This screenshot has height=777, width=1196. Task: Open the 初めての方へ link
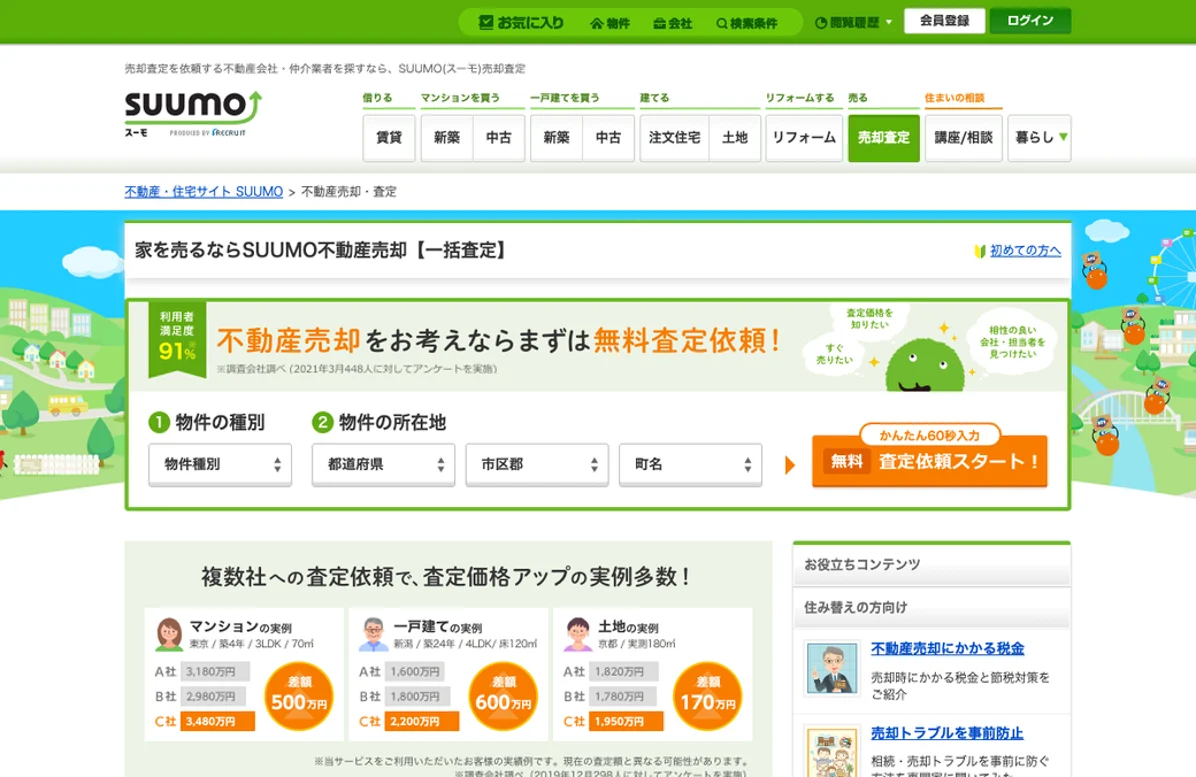pos(1025,250)
